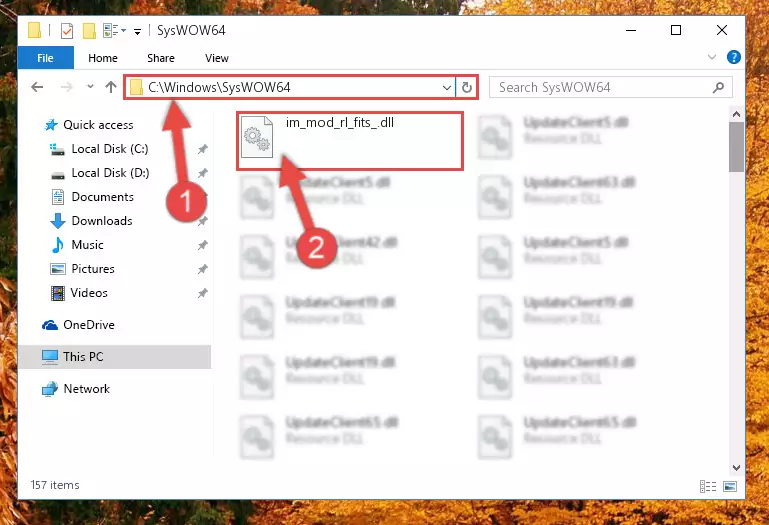Open Customize Quick Access Toolbar dropdown

[x=138, y=31]
